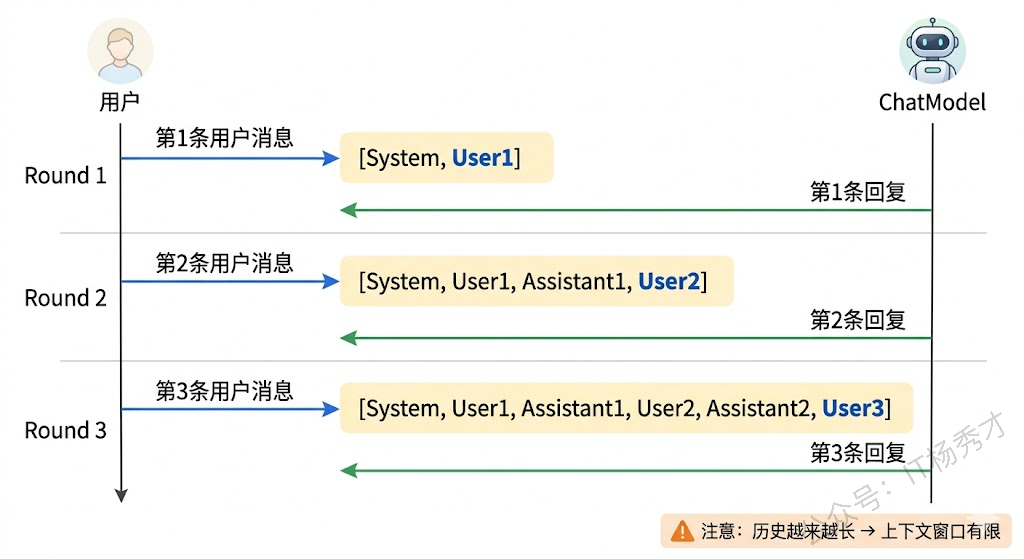
Task: Click the user avatar icon
Action: (120, 50)
